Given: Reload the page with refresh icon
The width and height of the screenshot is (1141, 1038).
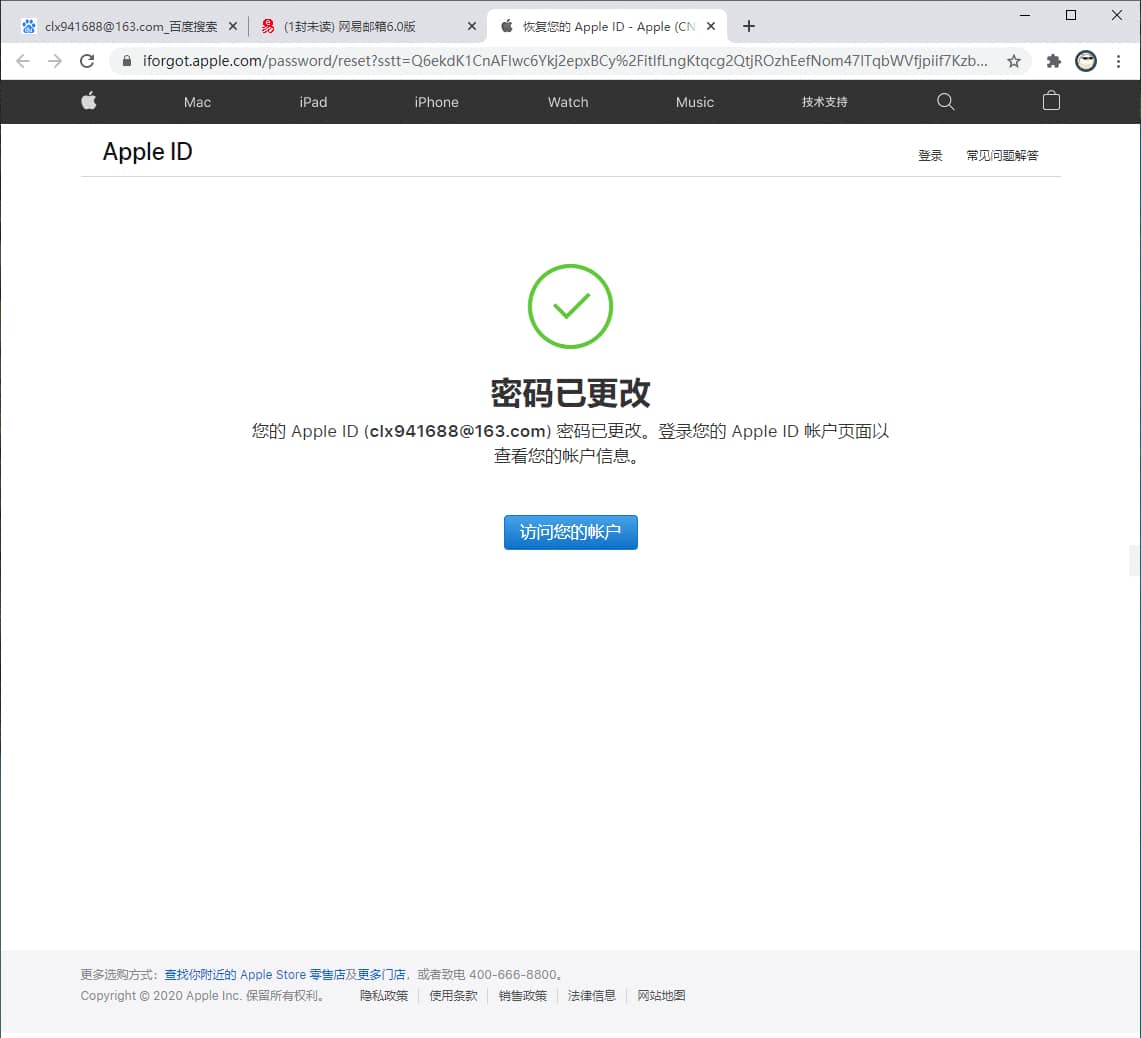Looking at the screenshot, I should [x=87, y=61].
